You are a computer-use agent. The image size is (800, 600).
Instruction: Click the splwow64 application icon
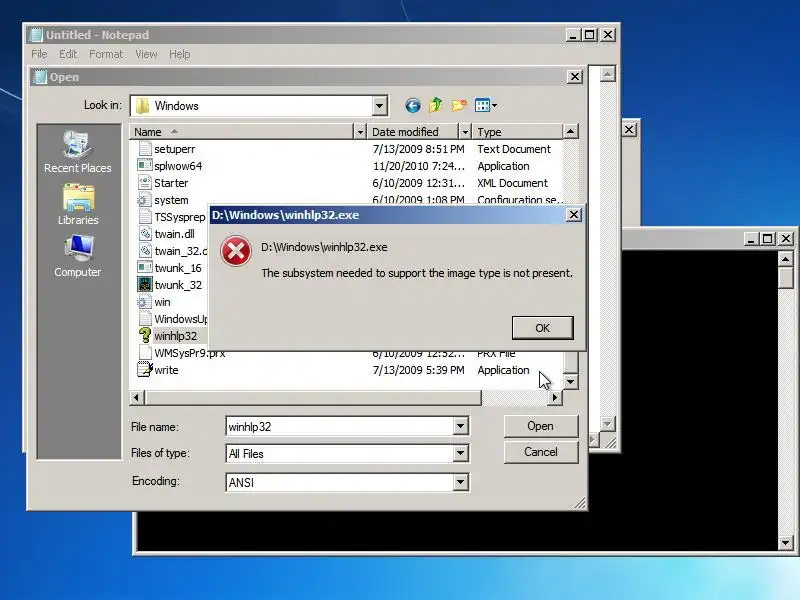point(145,165)
